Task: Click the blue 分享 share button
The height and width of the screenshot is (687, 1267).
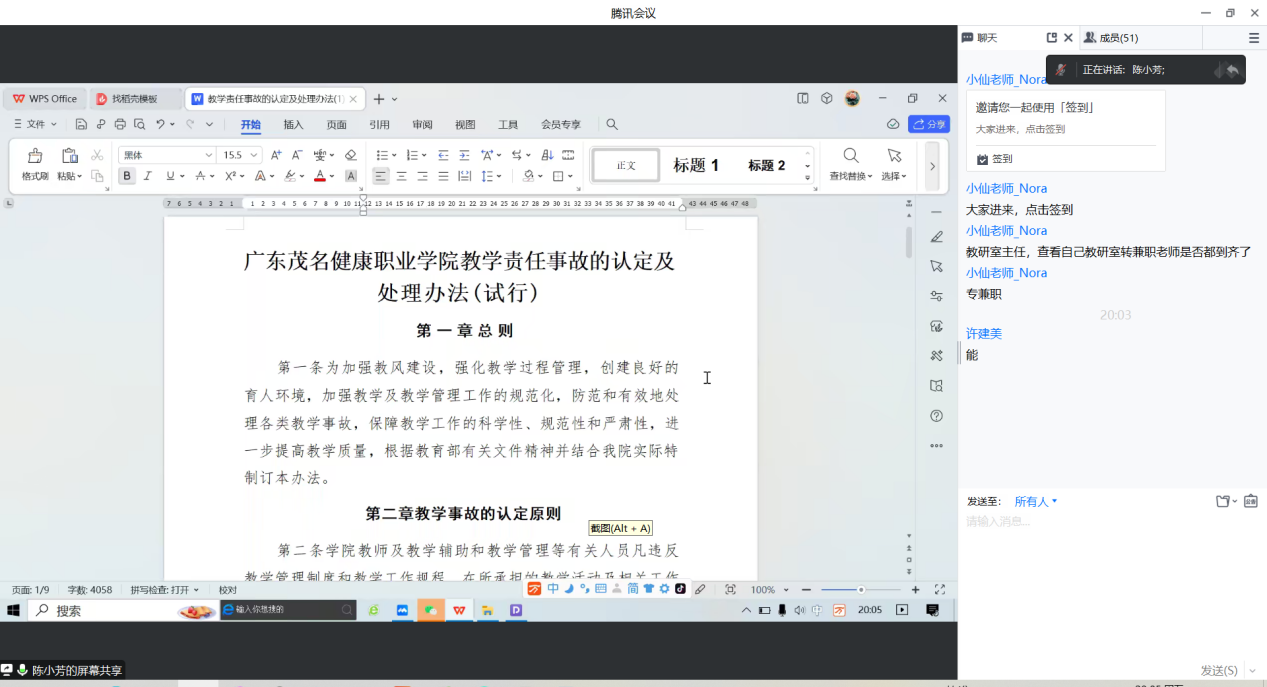Action: point(929,125)
